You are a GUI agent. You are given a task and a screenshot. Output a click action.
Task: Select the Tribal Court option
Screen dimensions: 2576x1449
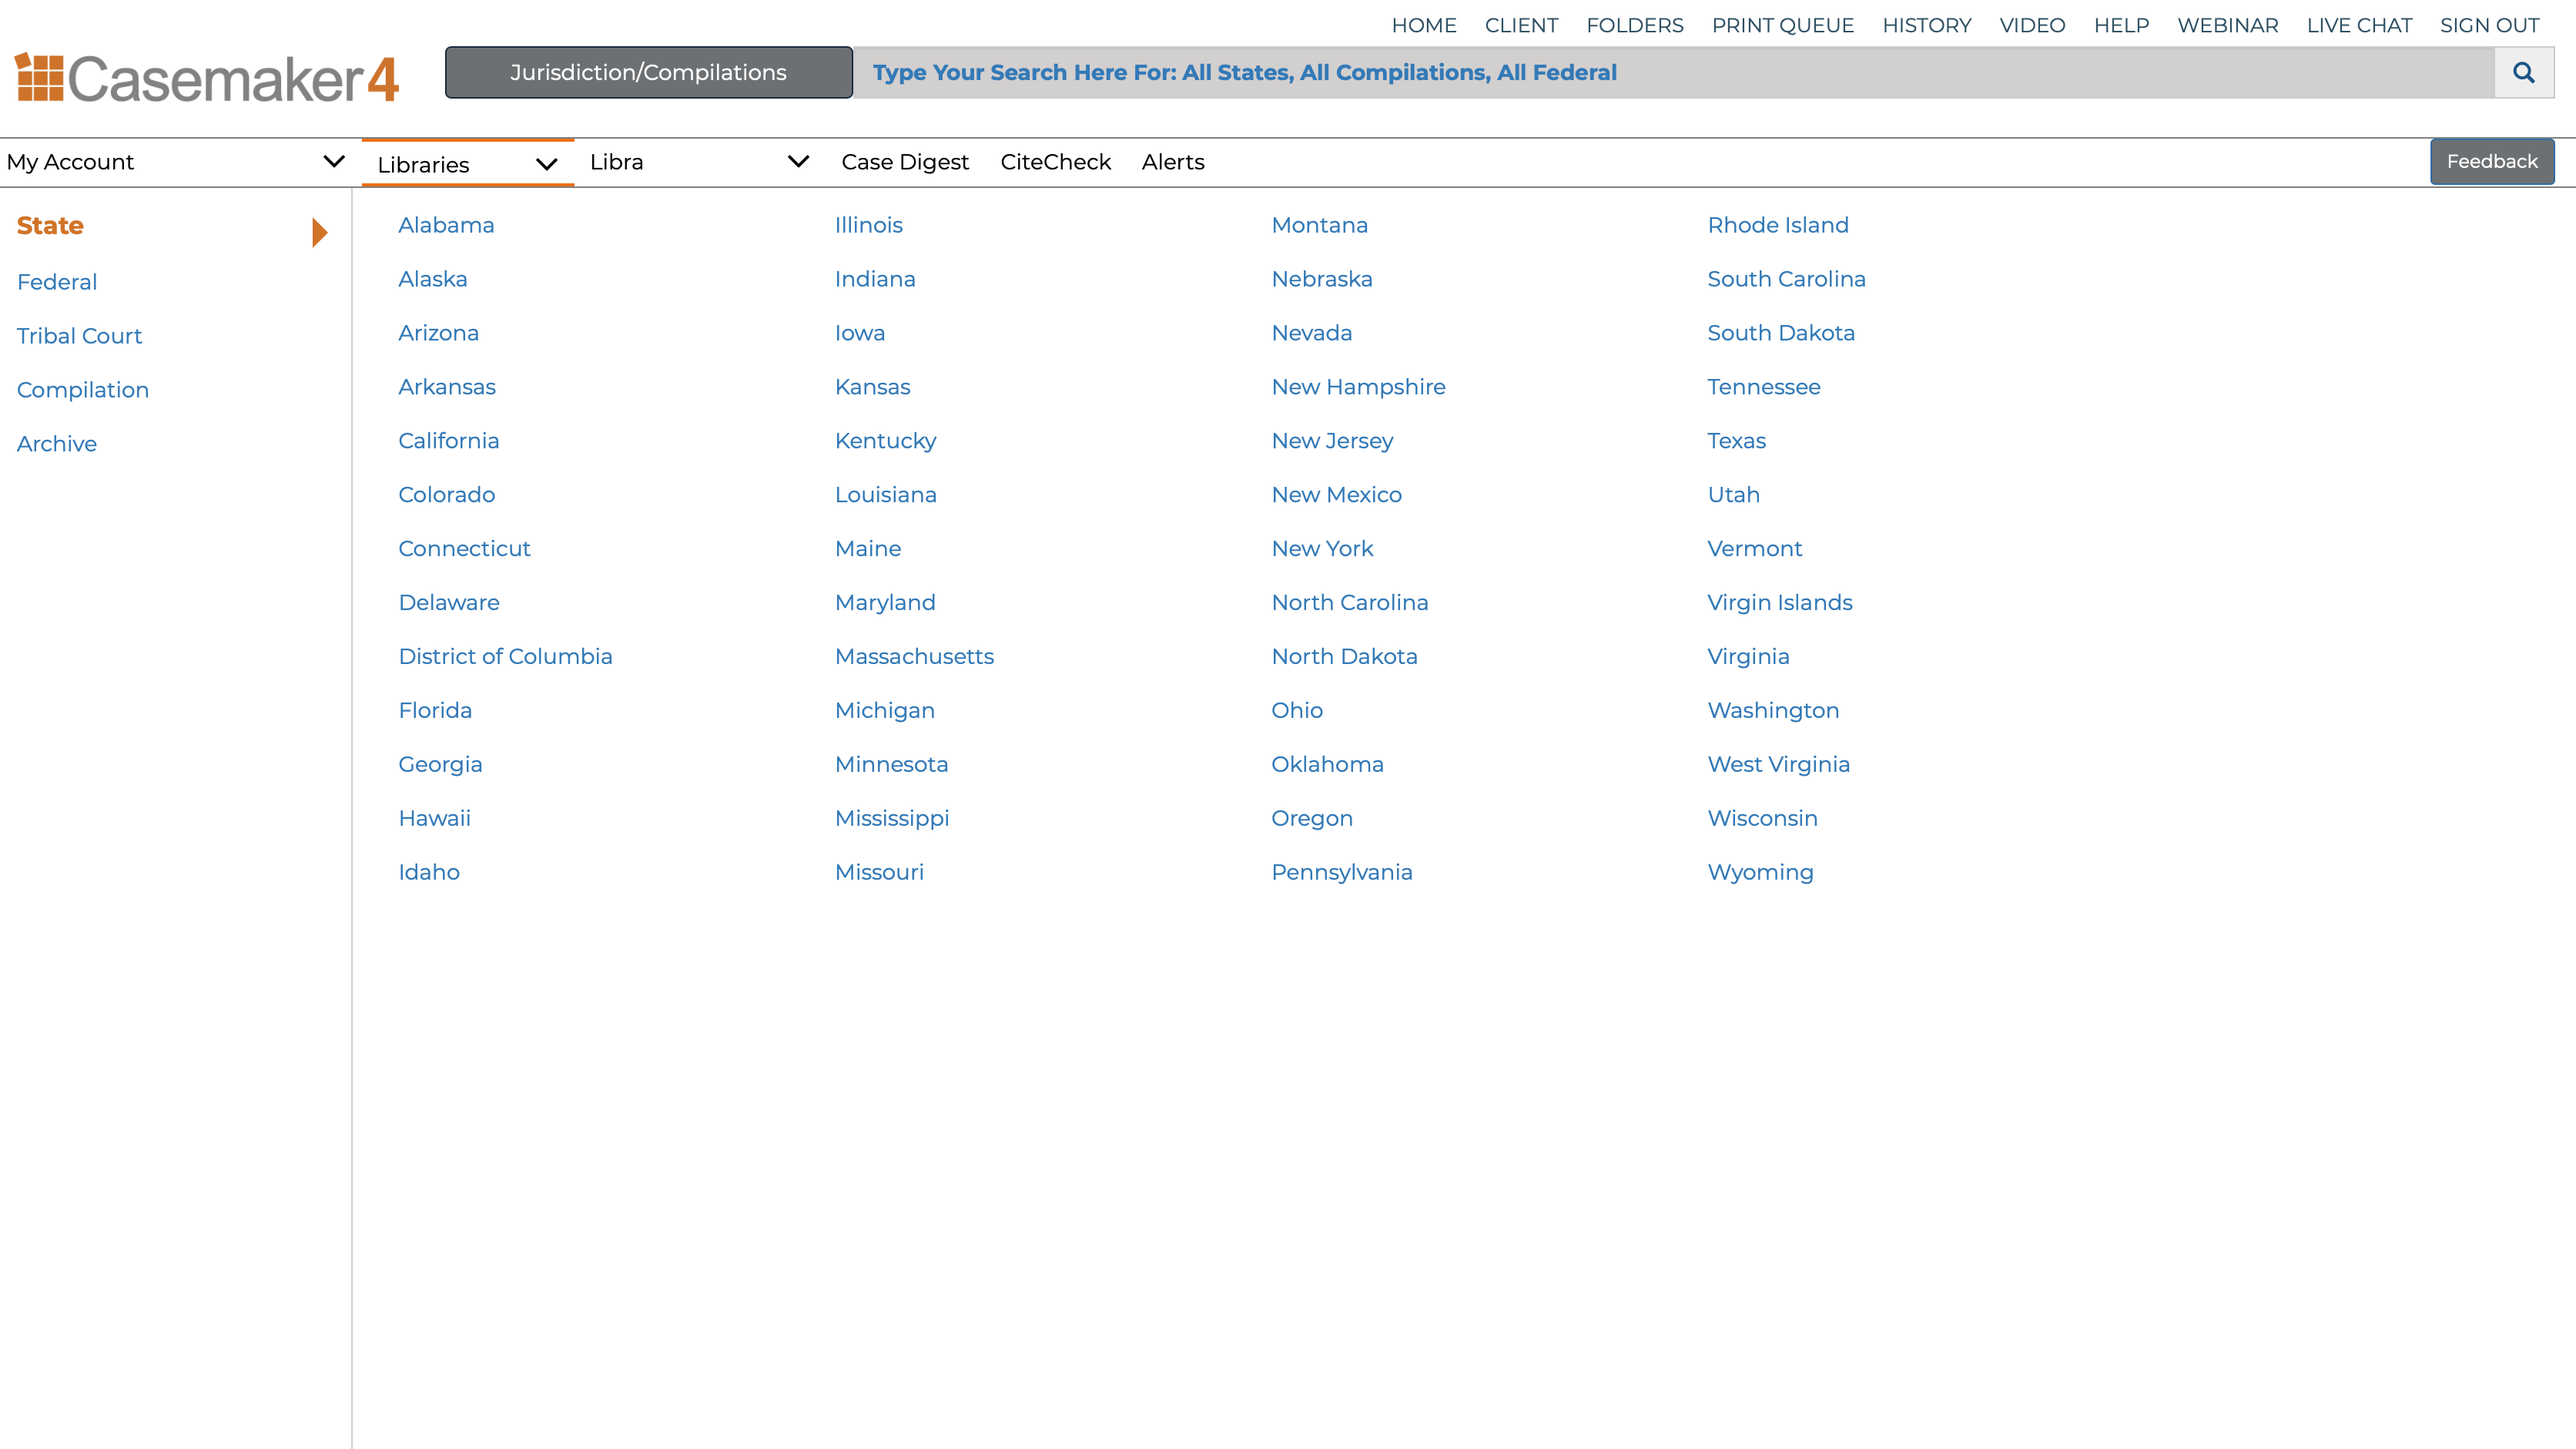click(x=79, y=334)
